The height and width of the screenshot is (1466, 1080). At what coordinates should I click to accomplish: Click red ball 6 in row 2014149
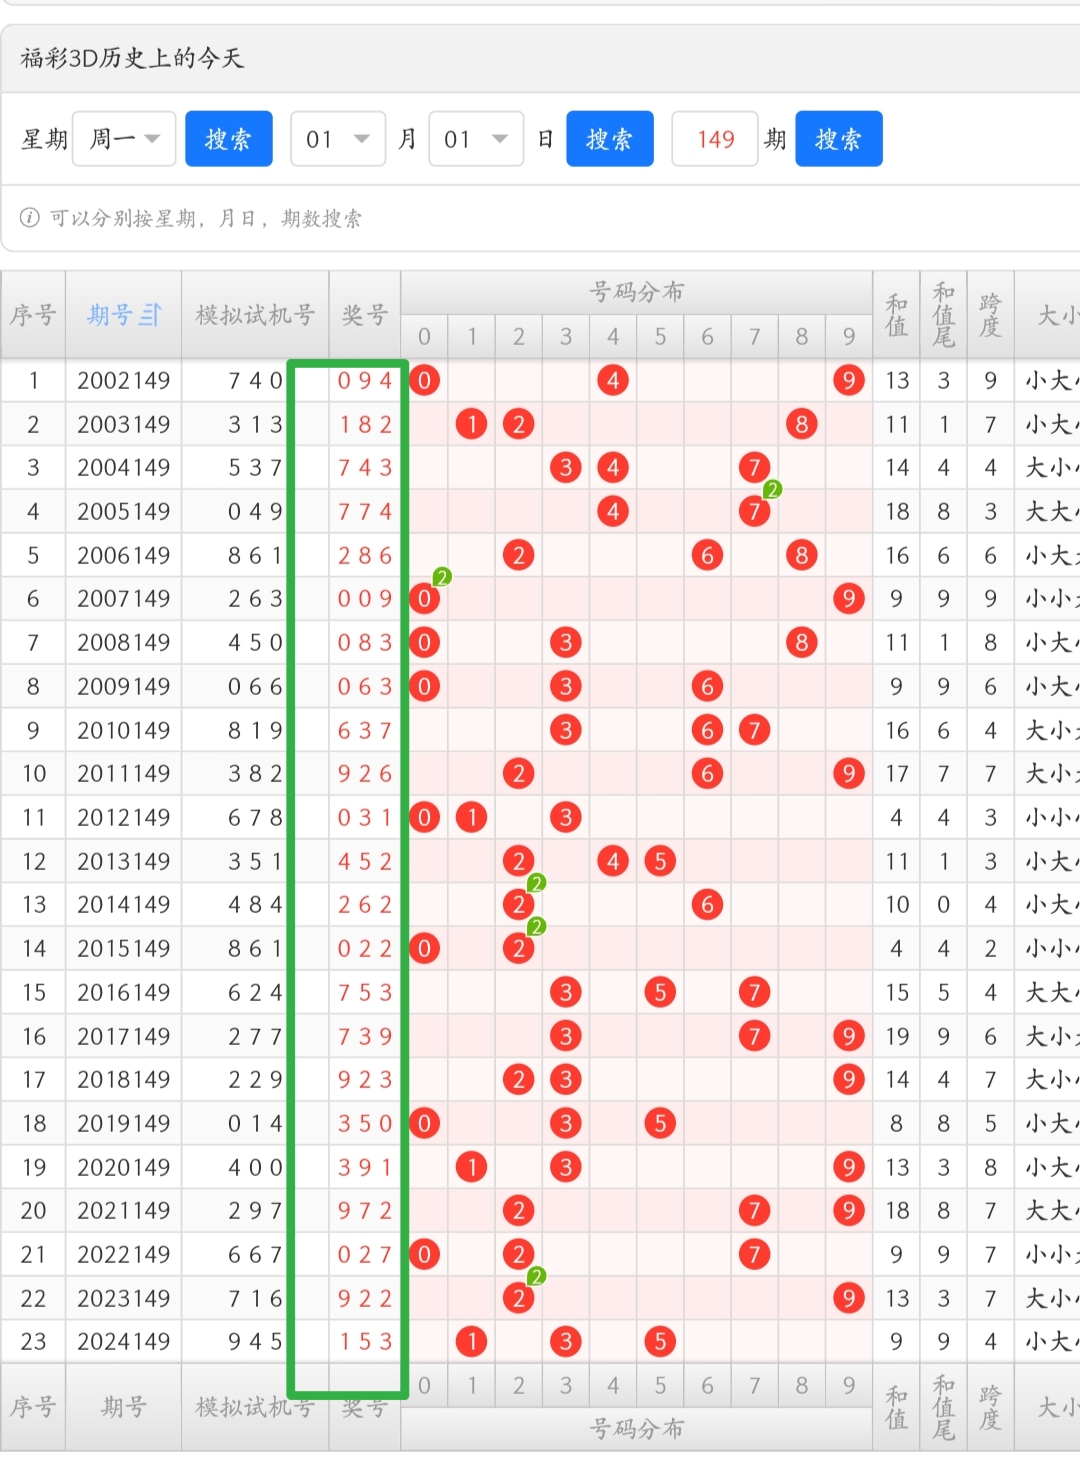707,905
